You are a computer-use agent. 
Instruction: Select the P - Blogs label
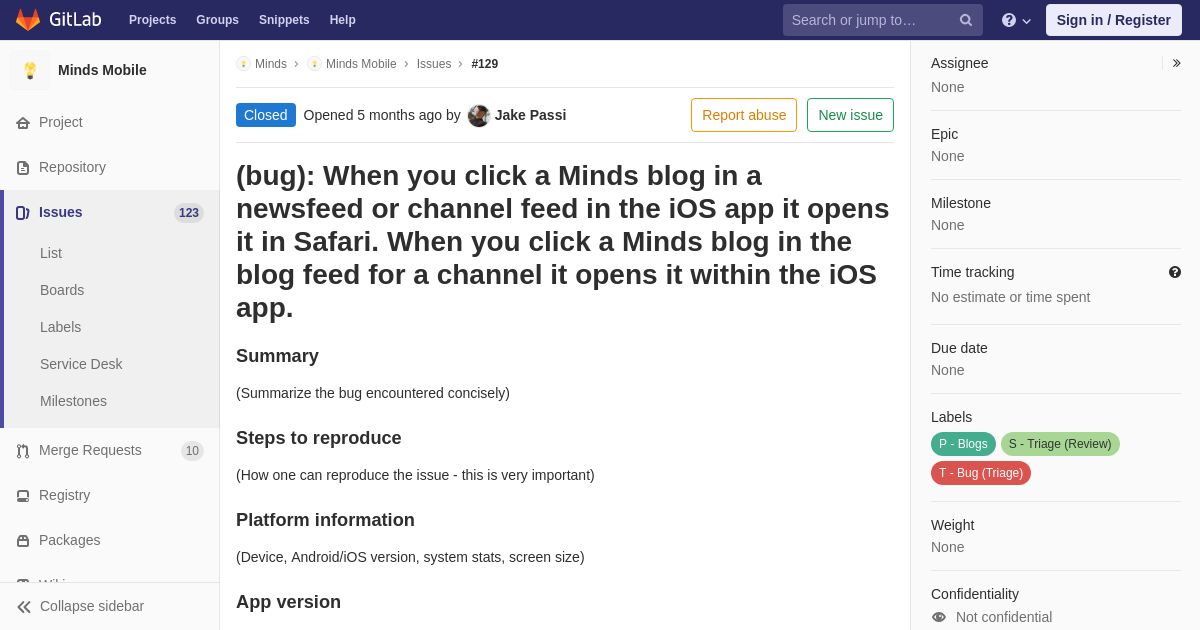963,444
